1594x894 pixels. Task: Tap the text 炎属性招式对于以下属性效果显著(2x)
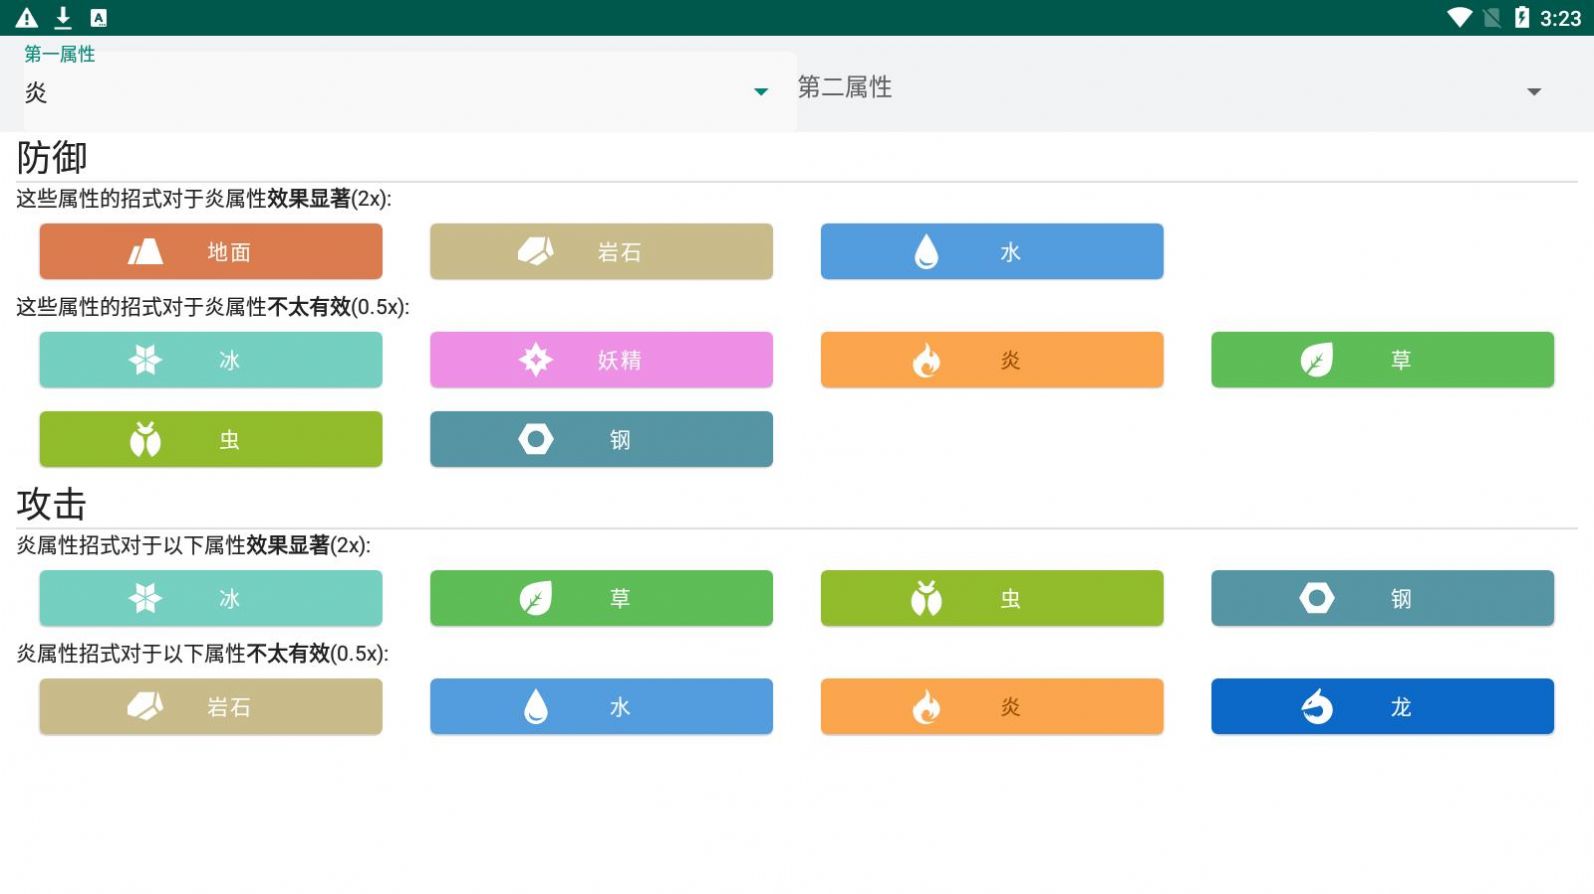(194, 545)
